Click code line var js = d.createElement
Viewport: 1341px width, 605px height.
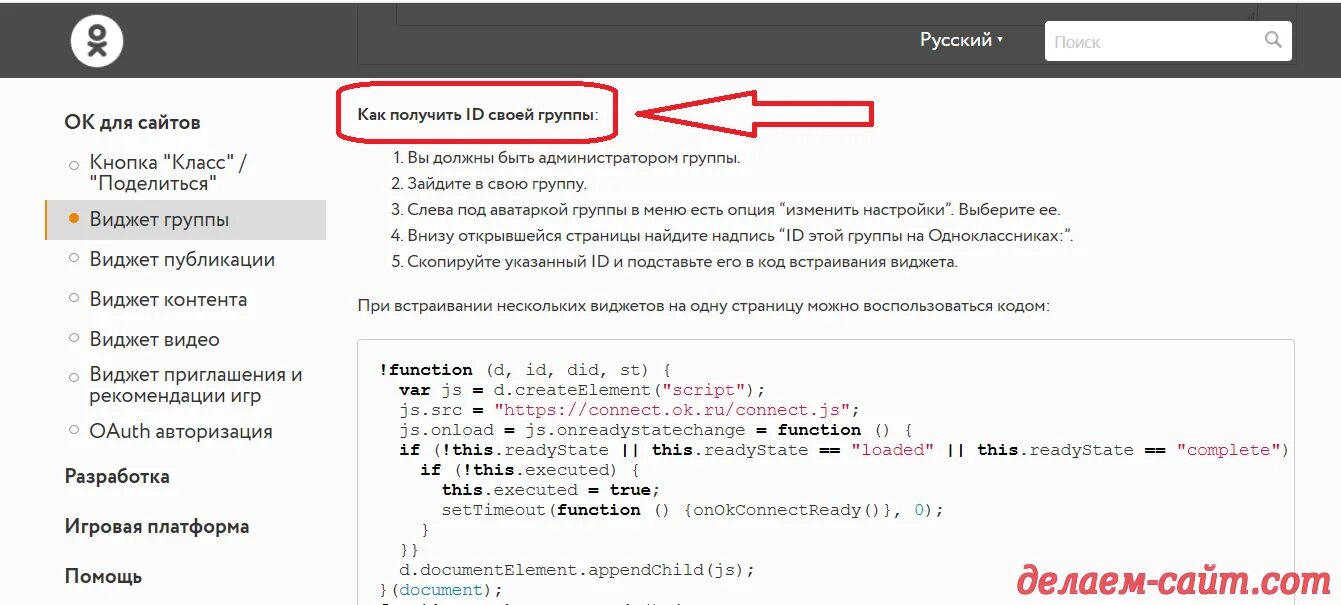582,390
